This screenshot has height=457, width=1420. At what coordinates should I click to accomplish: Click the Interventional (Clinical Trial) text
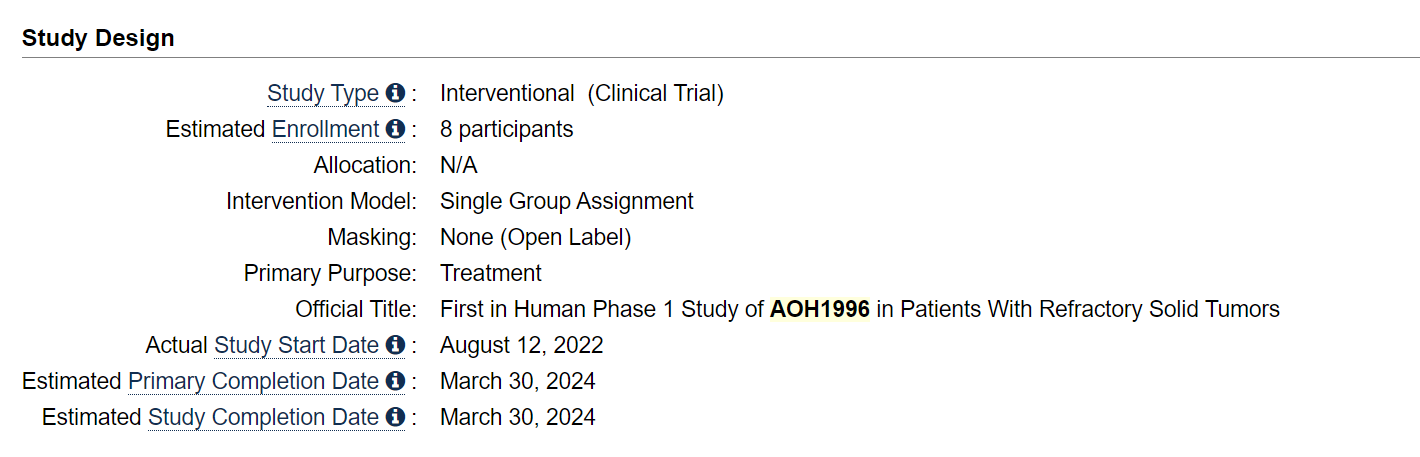[582, 94]
